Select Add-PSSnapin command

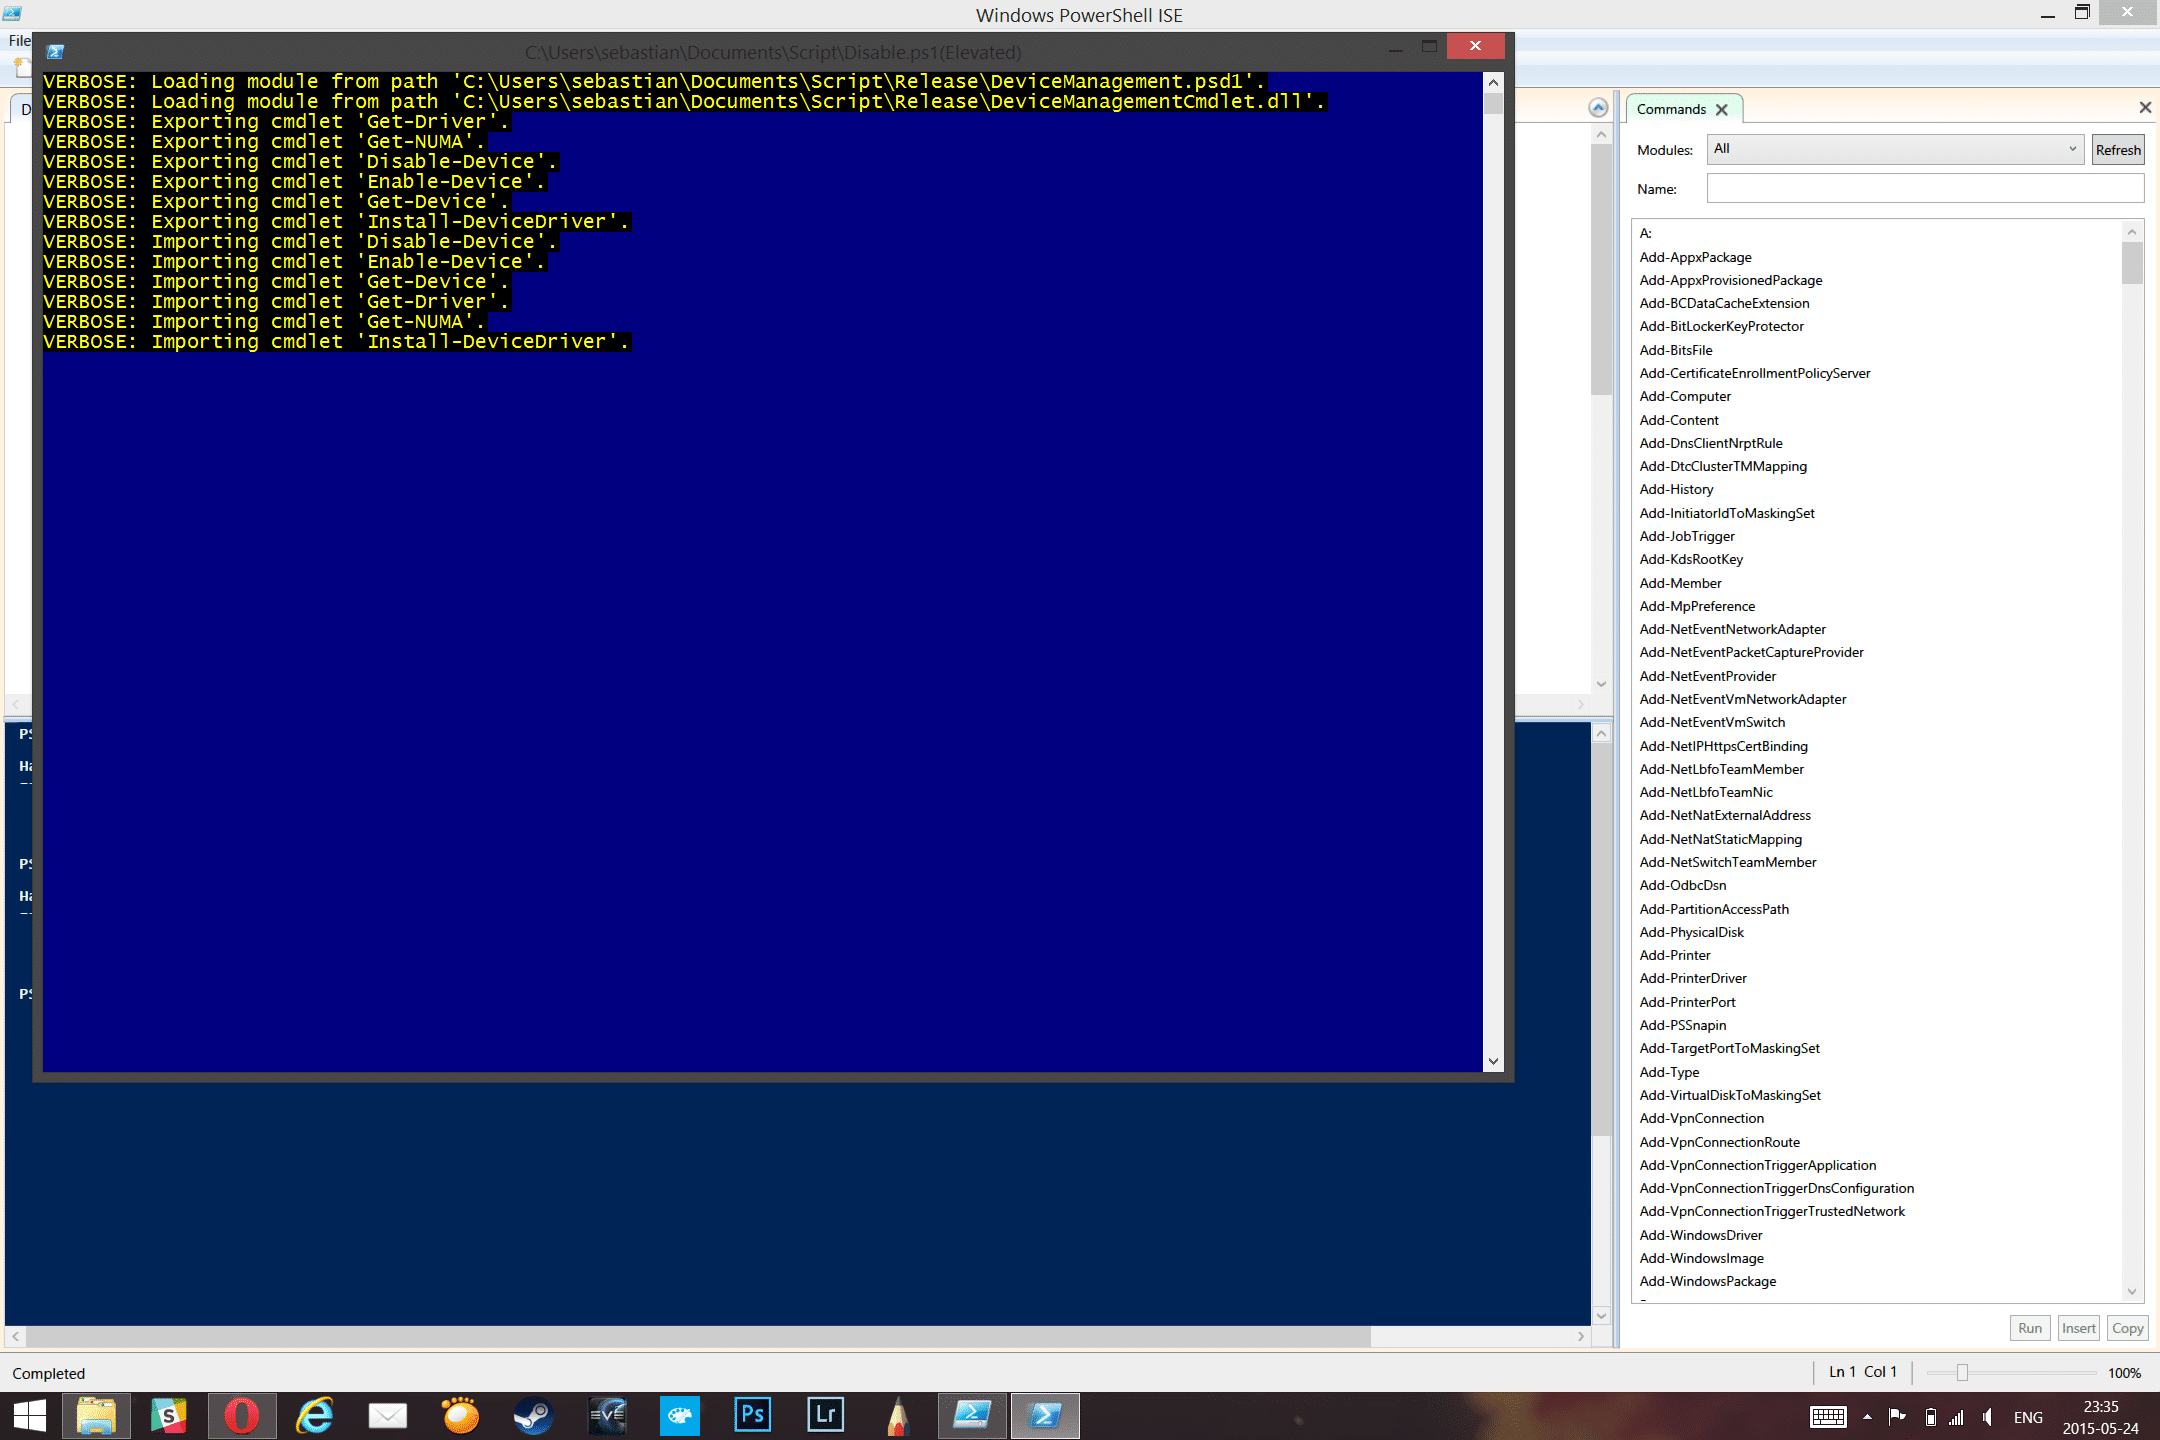tap(1683, 1025)
